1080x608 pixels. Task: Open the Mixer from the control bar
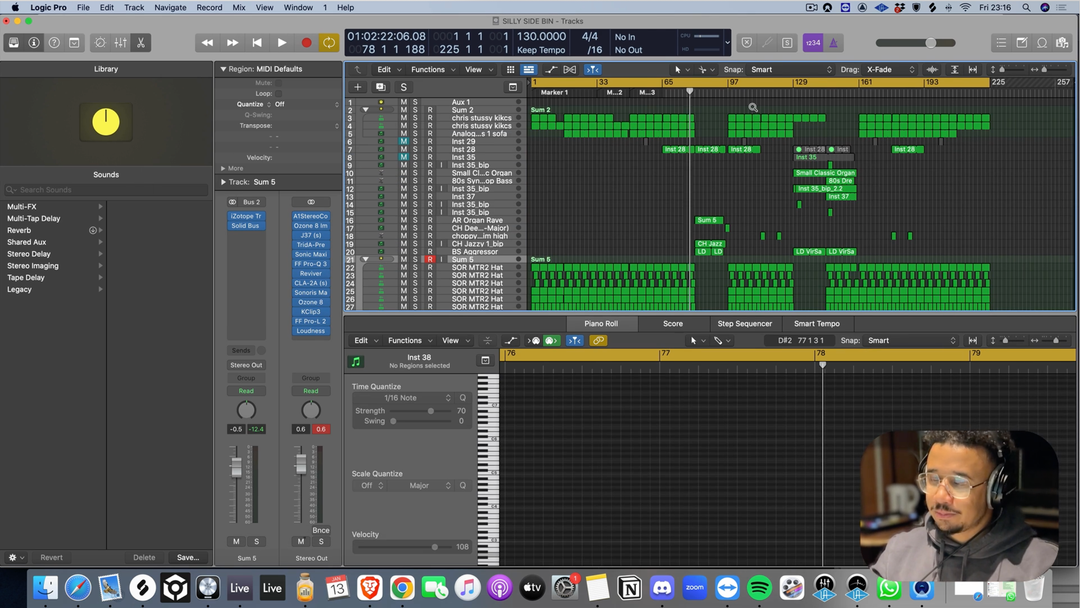tap(120, 43)
